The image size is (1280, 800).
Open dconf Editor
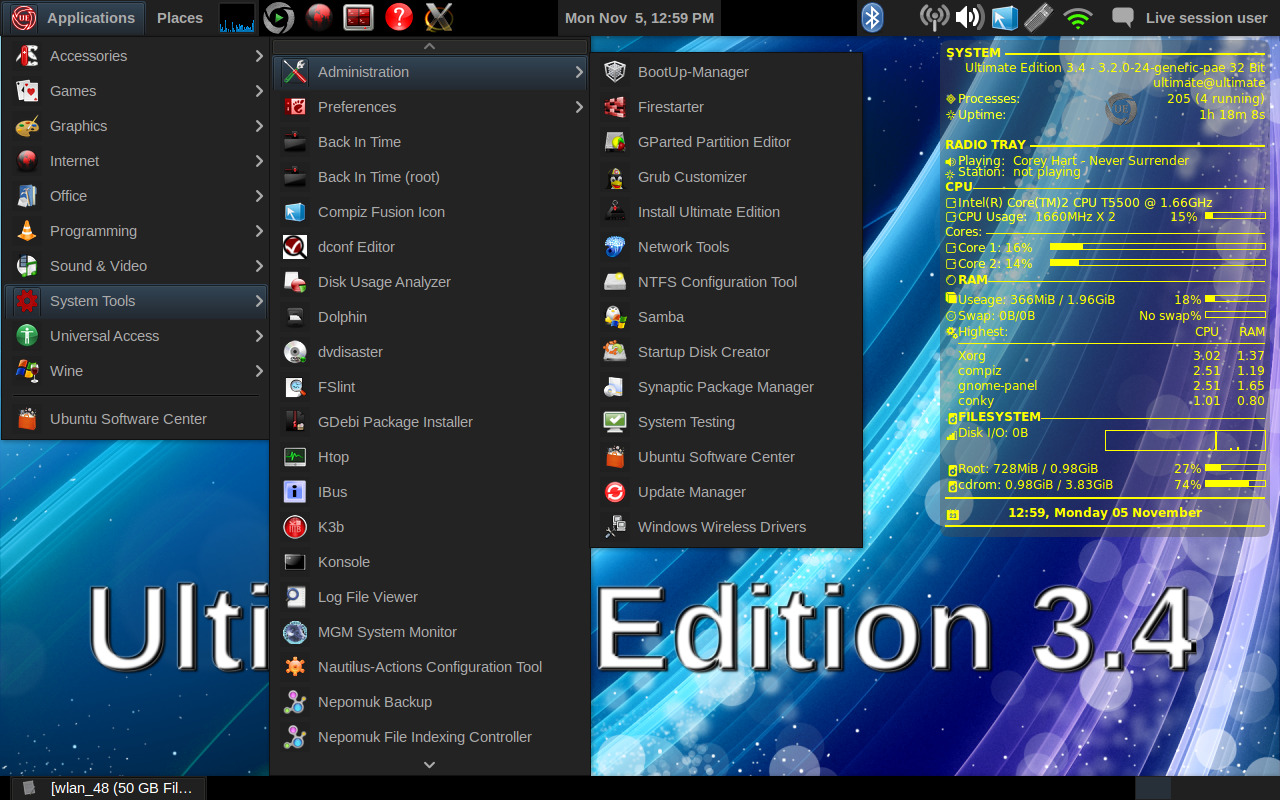[430, 247]
